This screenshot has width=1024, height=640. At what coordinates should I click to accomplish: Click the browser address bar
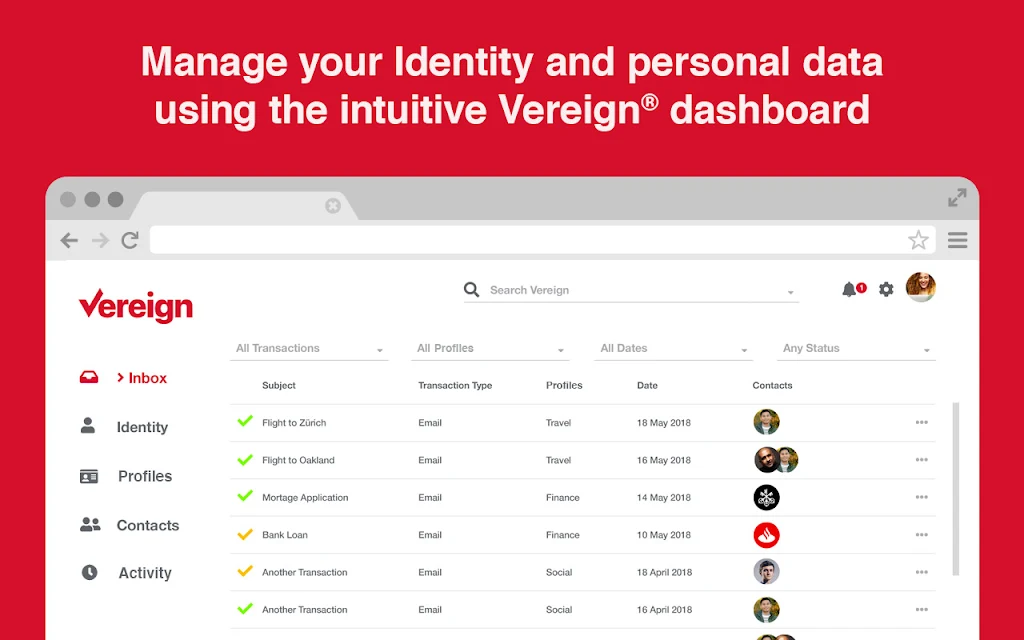click(x=543, y=240)
